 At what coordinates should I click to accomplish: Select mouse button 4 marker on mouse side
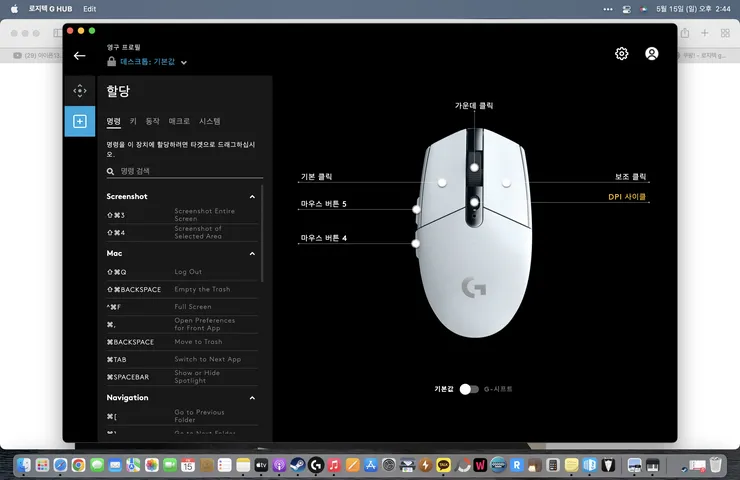(x=415, y=244)
